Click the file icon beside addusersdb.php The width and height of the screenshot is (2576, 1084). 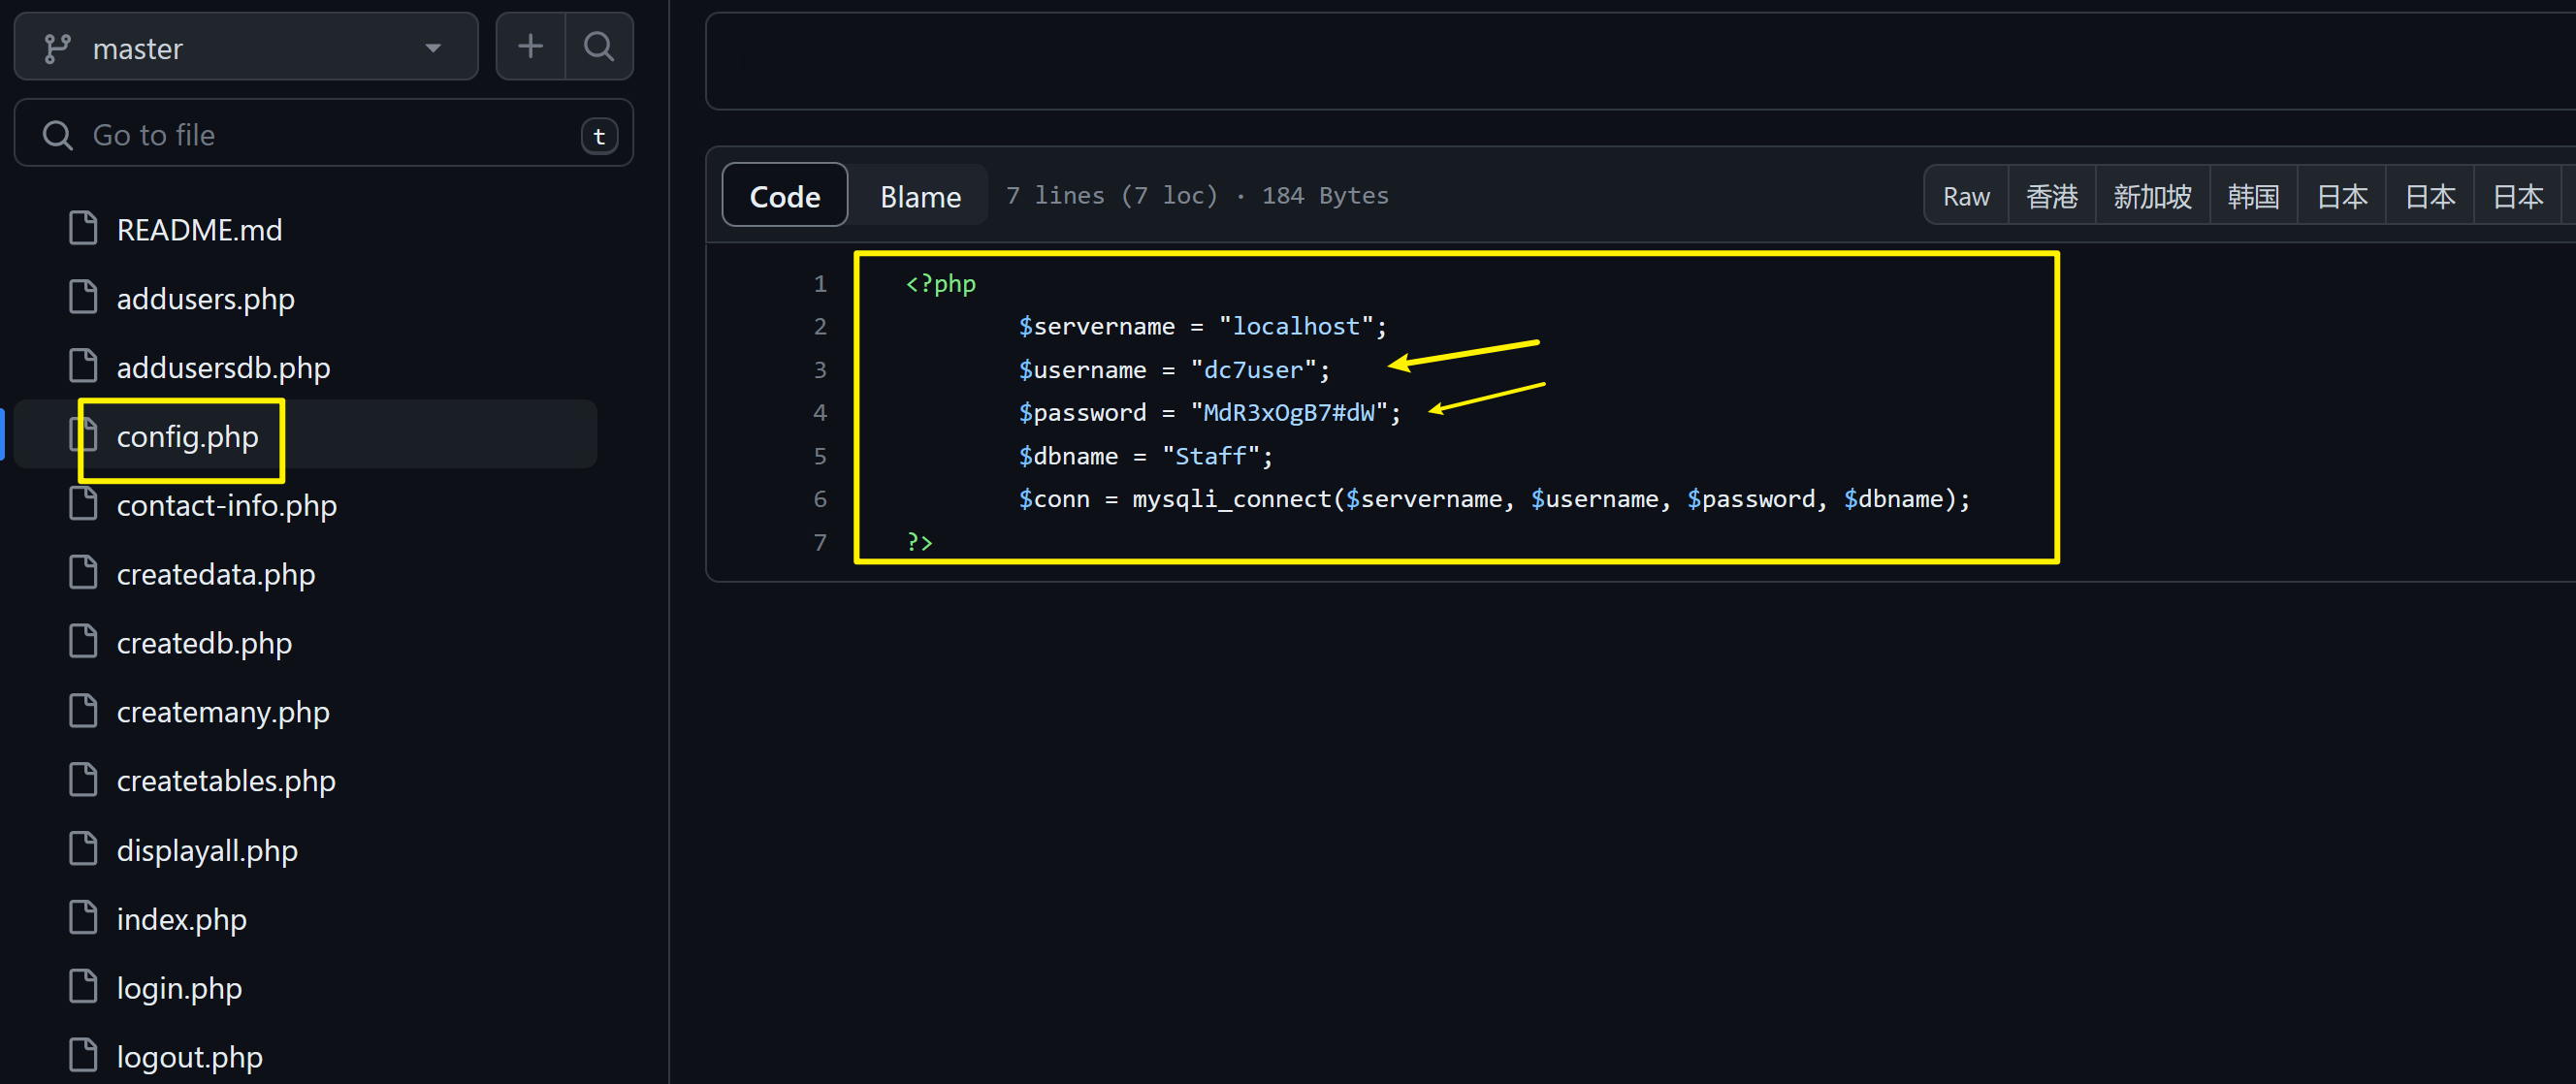coord(83,366)
